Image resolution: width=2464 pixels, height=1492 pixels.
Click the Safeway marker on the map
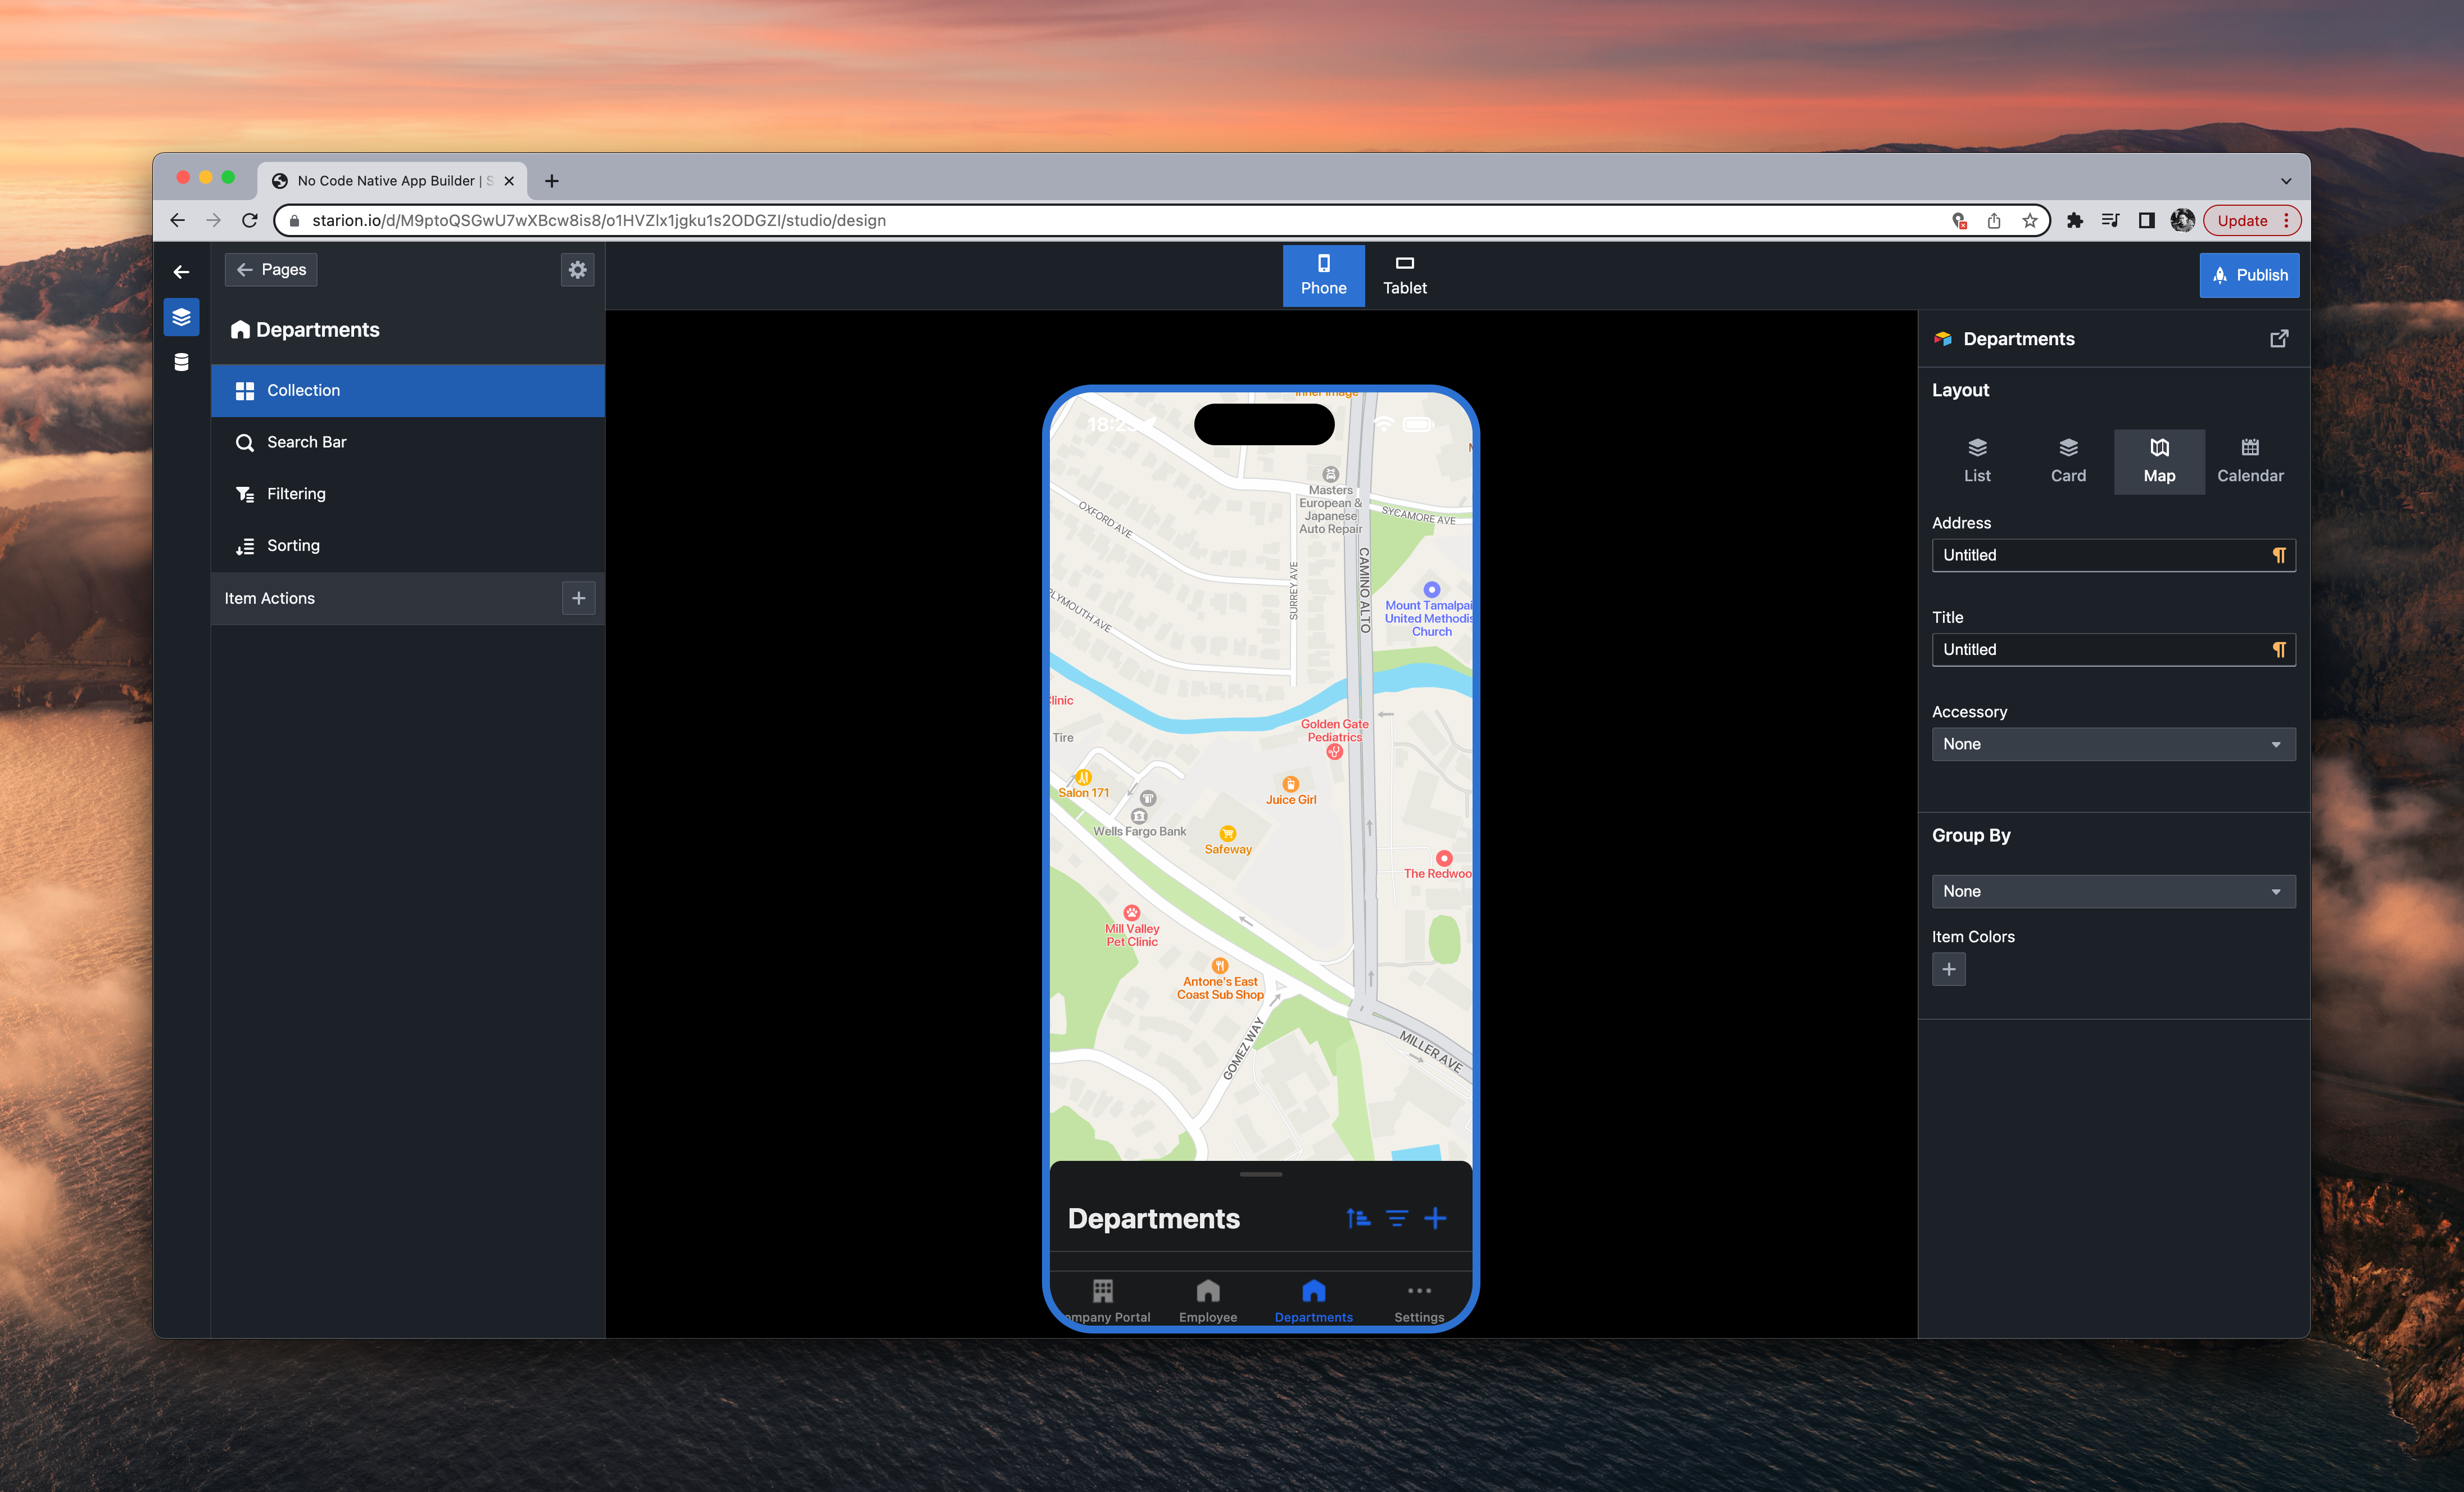pyautogui.click(x=1227, y=835)
